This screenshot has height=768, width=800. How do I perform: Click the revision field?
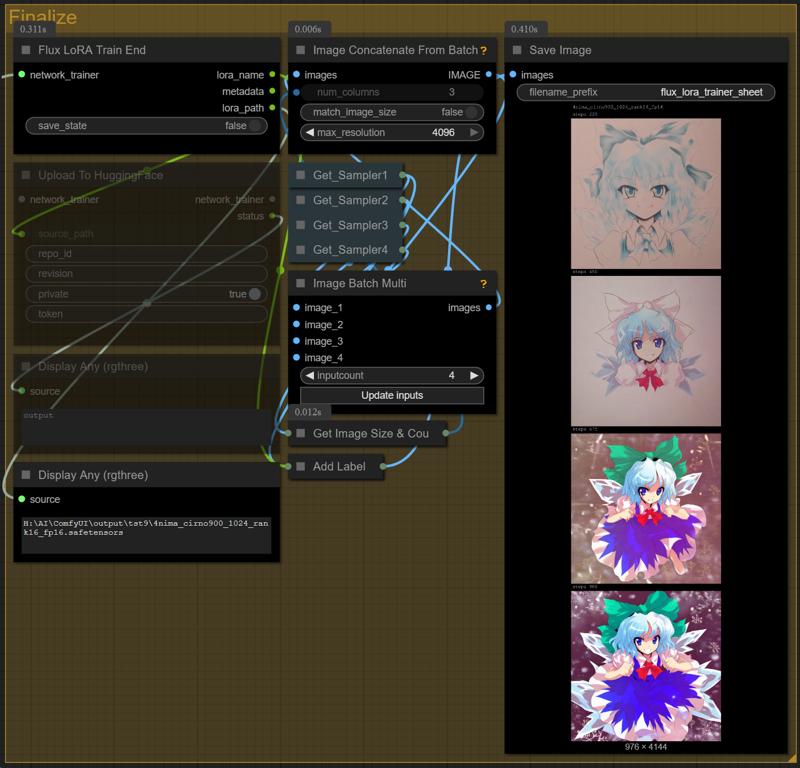pos(146,274)
